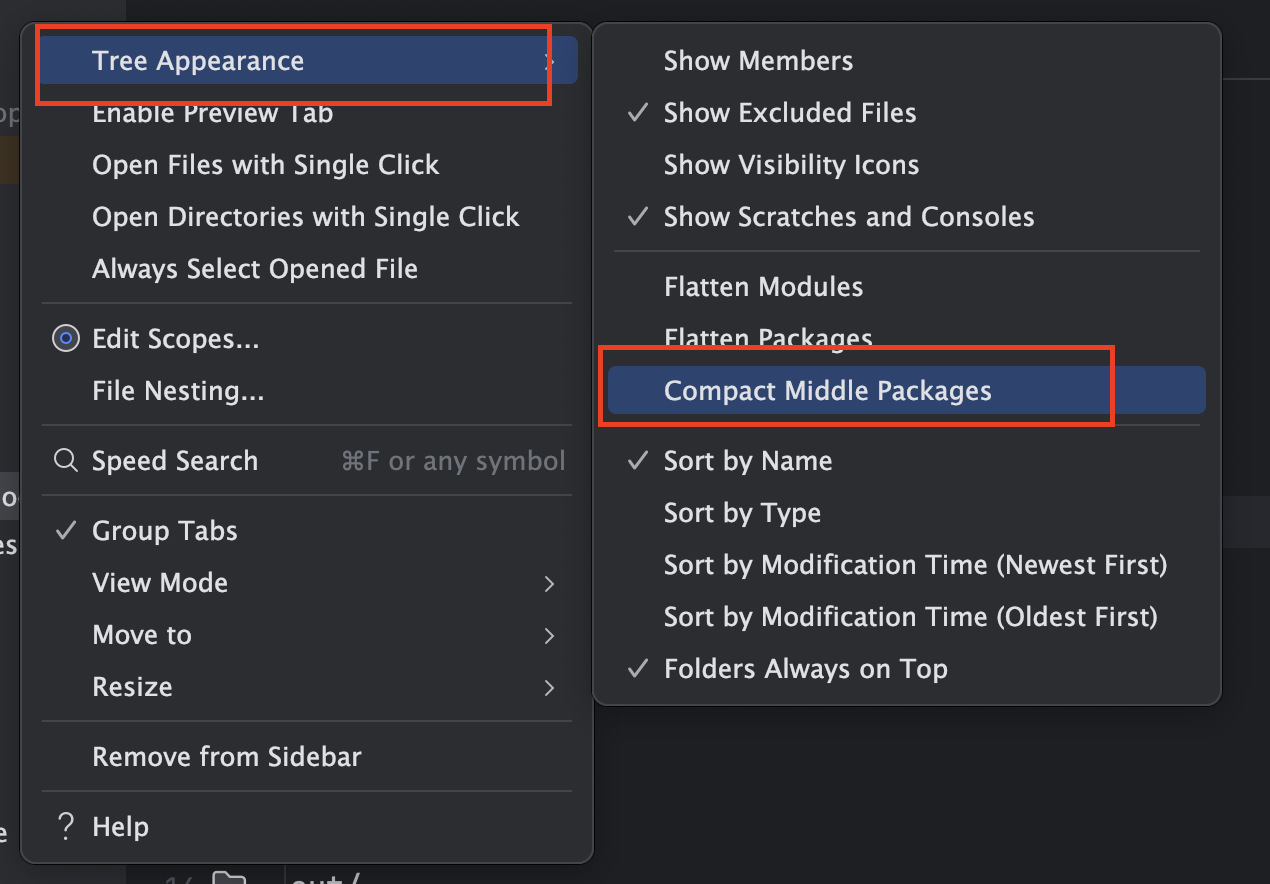Choose Compact Middle Packages
Screen dimensions: 1270x884
[827, 391]
